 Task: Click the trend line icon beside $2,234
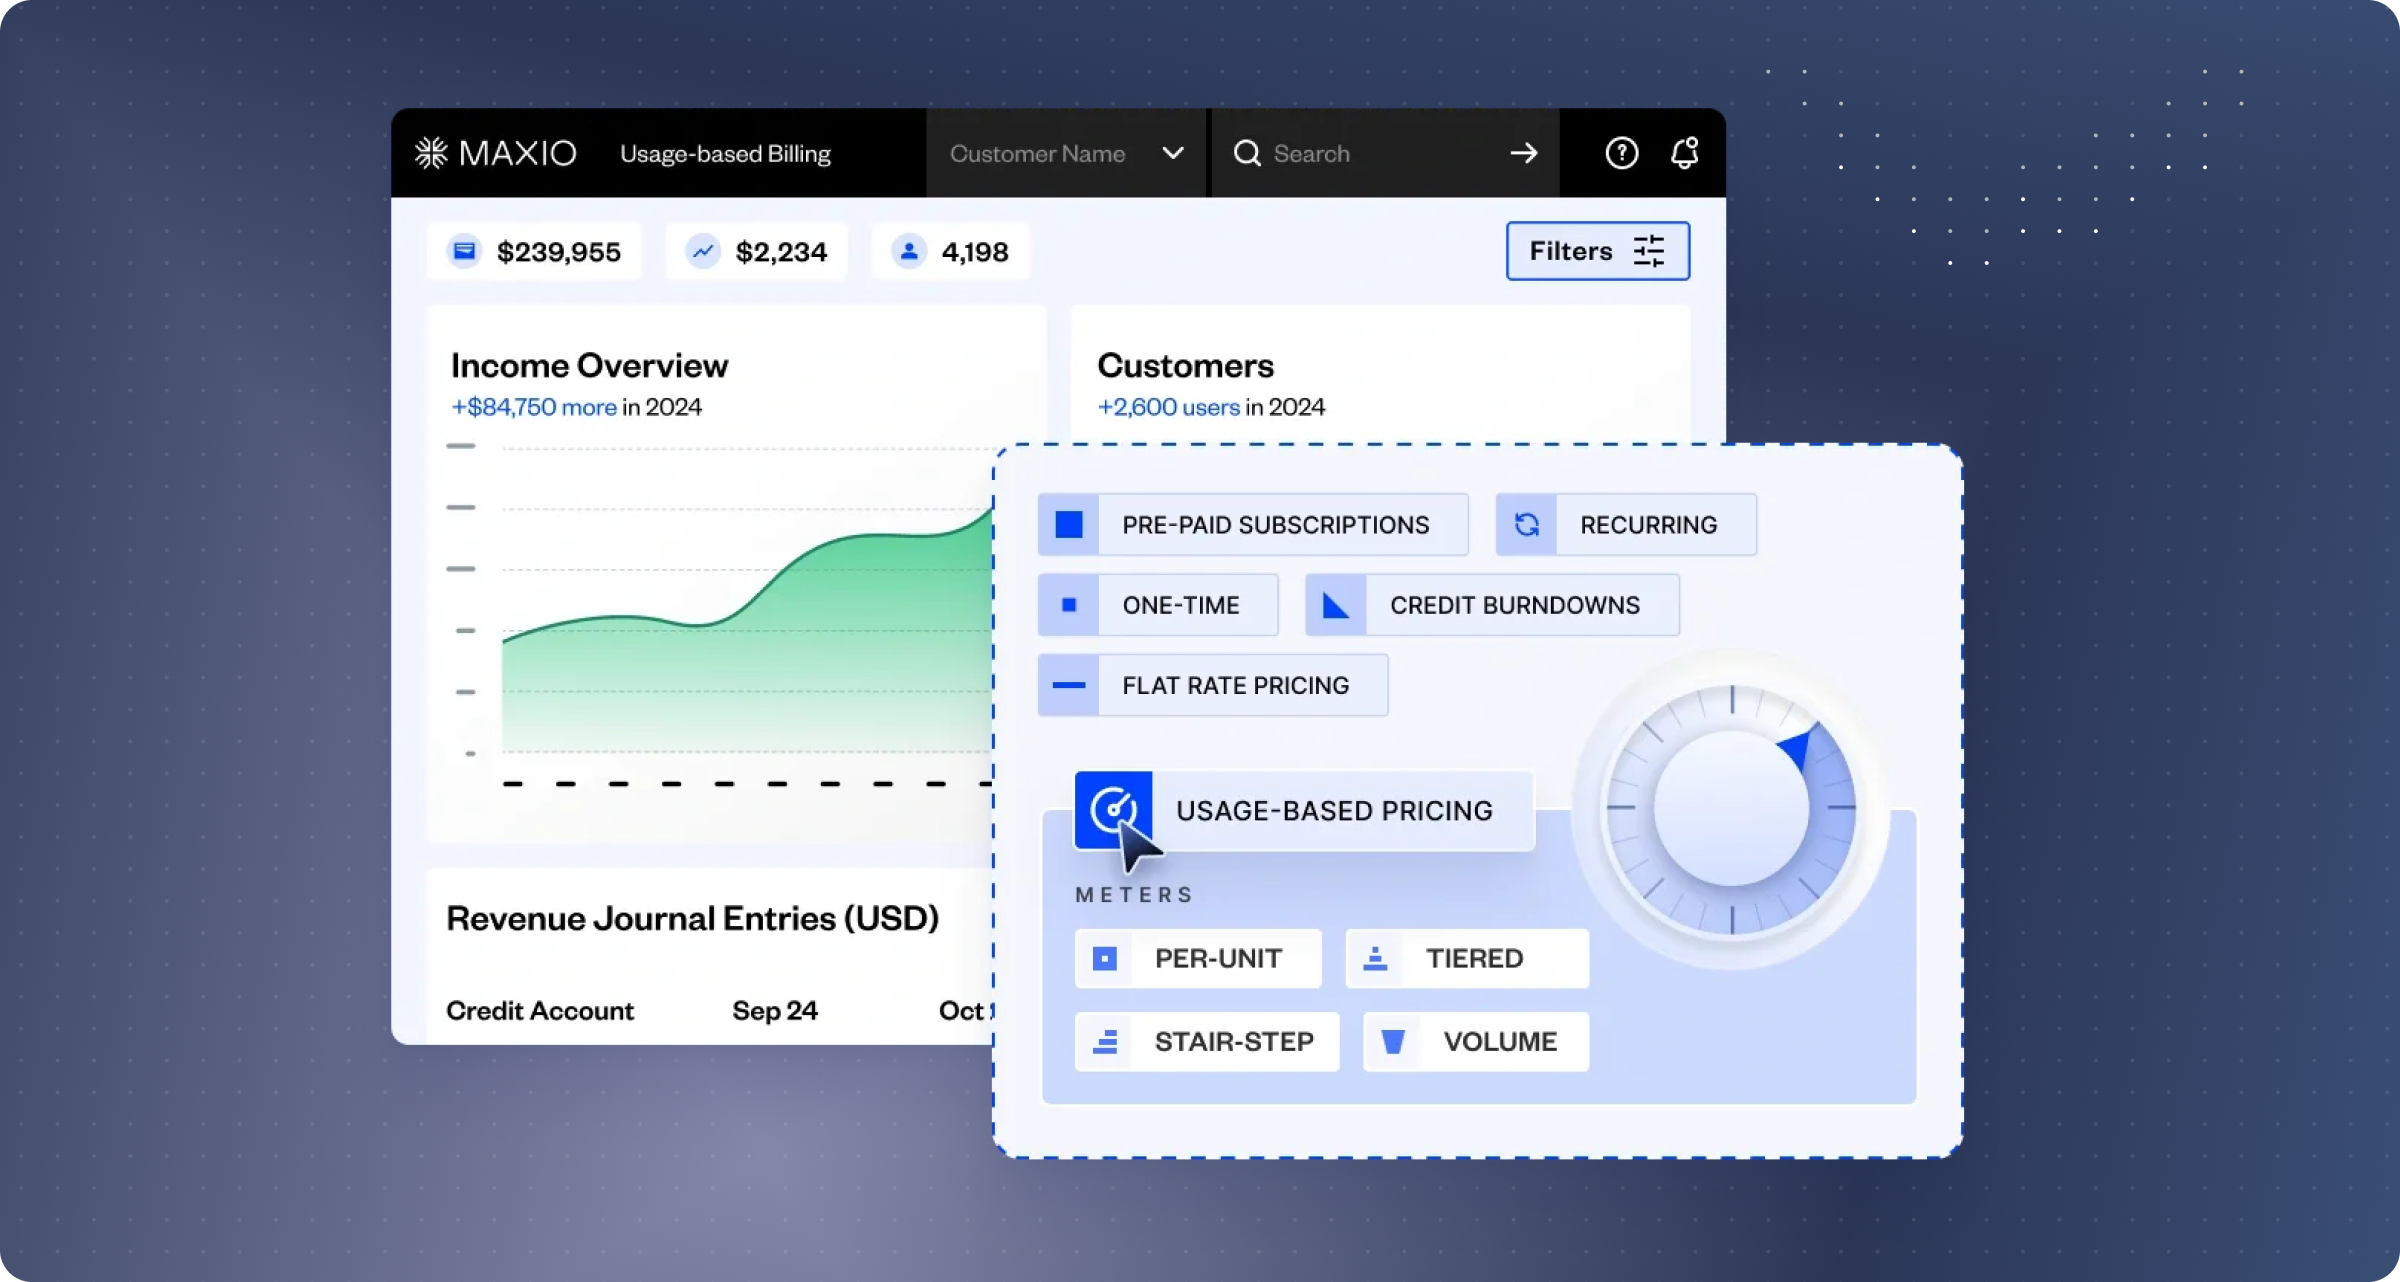(703, 251)
